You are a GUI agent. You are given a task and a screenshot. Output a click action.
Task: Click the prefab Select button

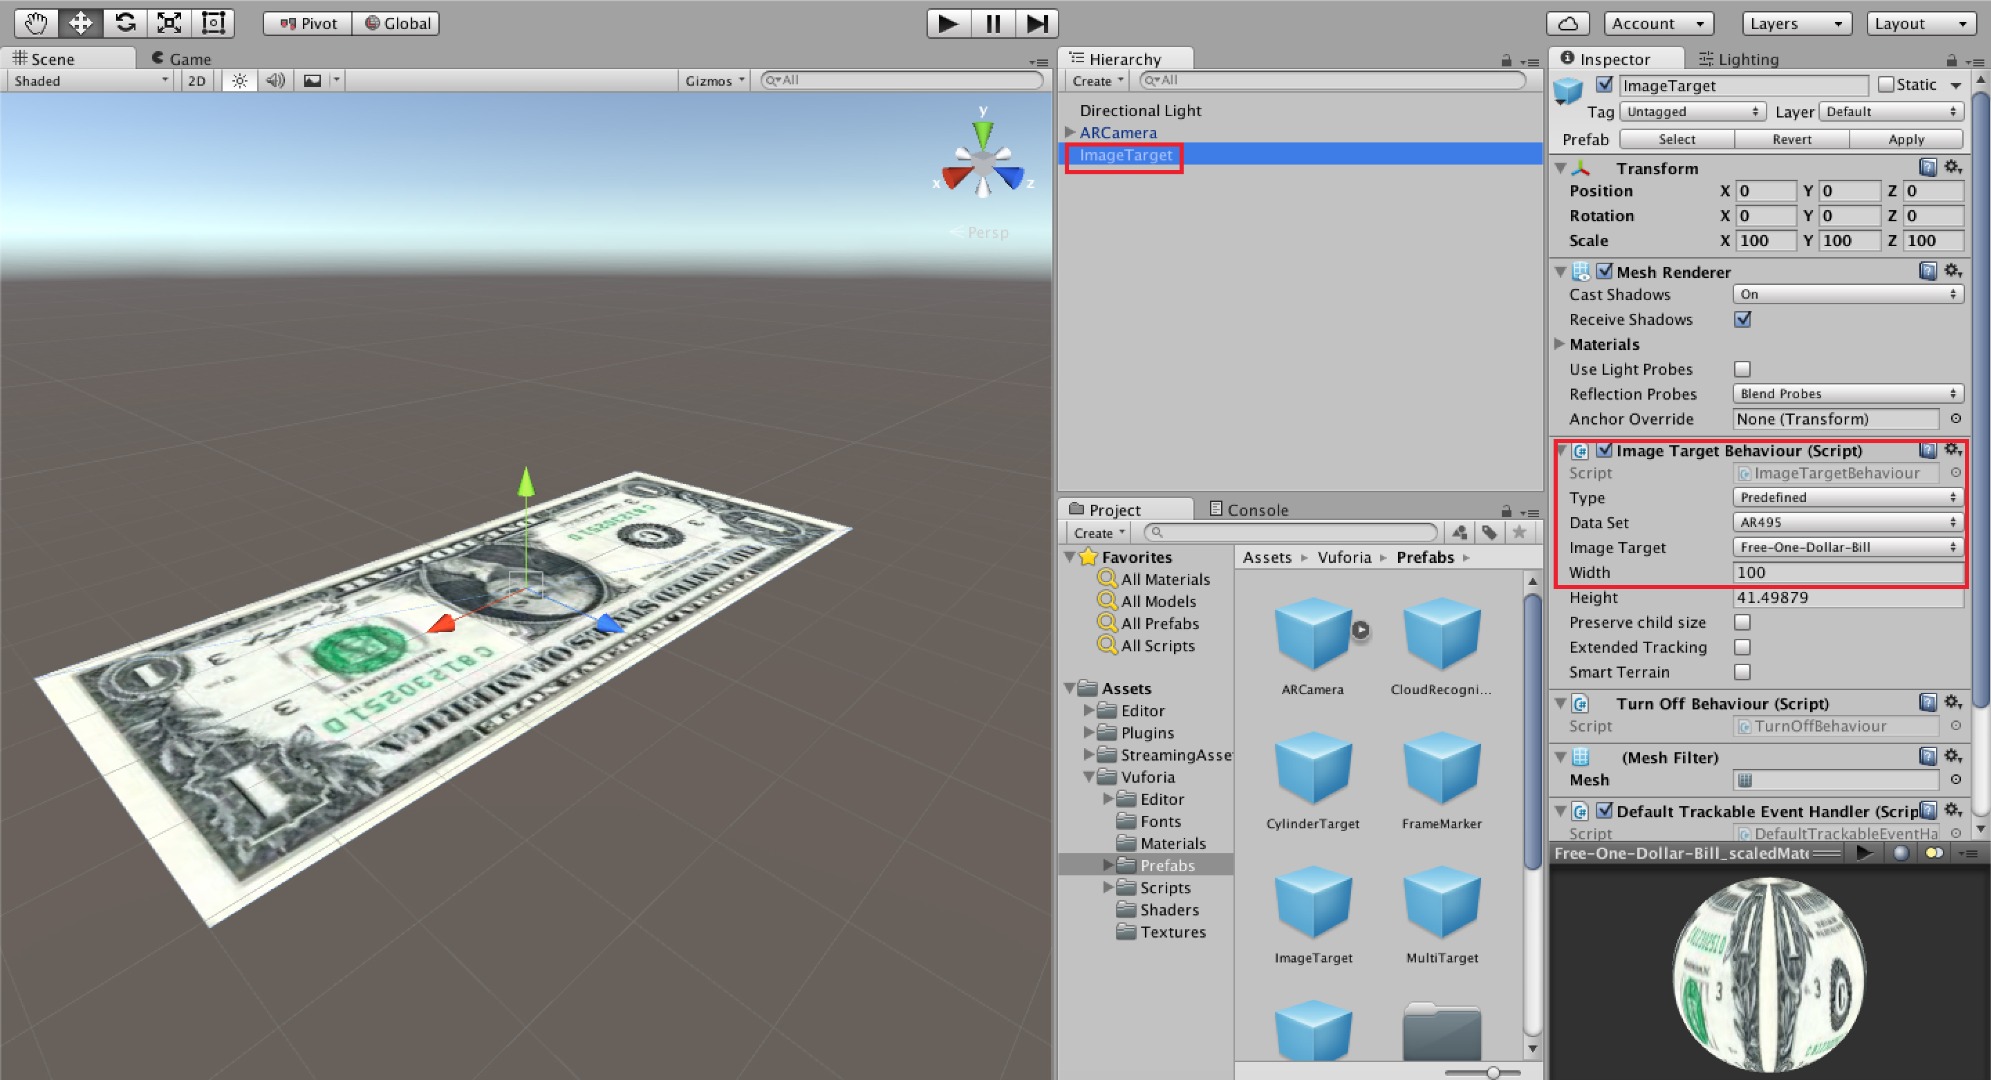(x=1677, y=139)
